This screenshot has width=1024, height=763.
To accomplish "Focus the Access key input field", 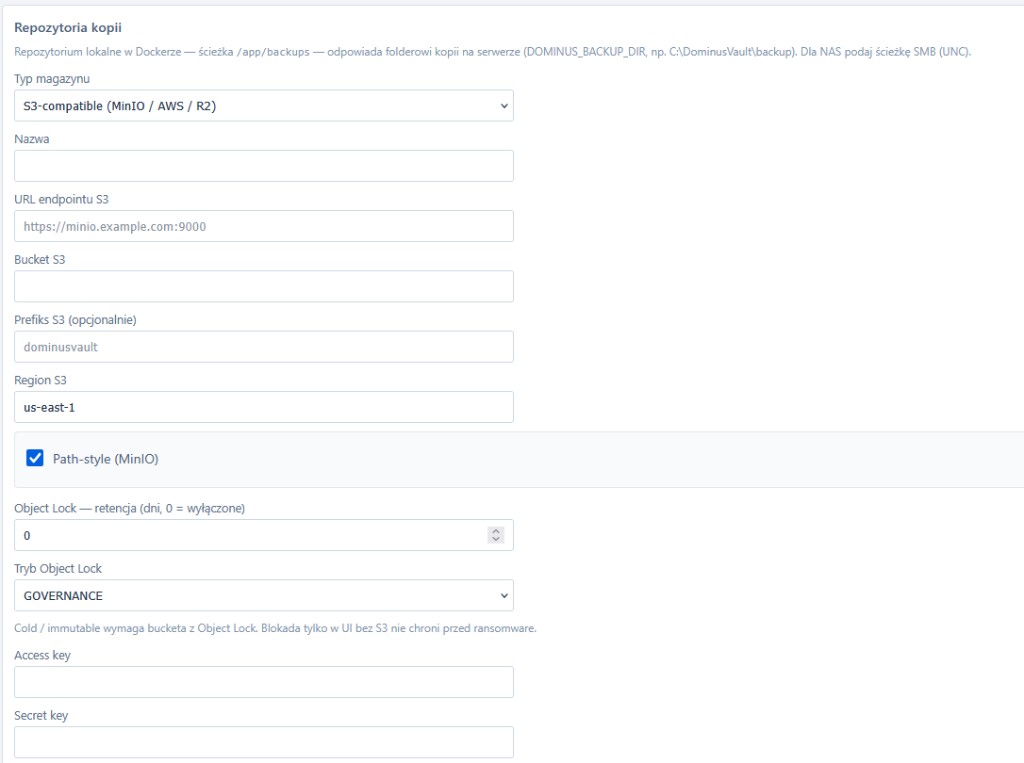I will [x=264, y=682].
